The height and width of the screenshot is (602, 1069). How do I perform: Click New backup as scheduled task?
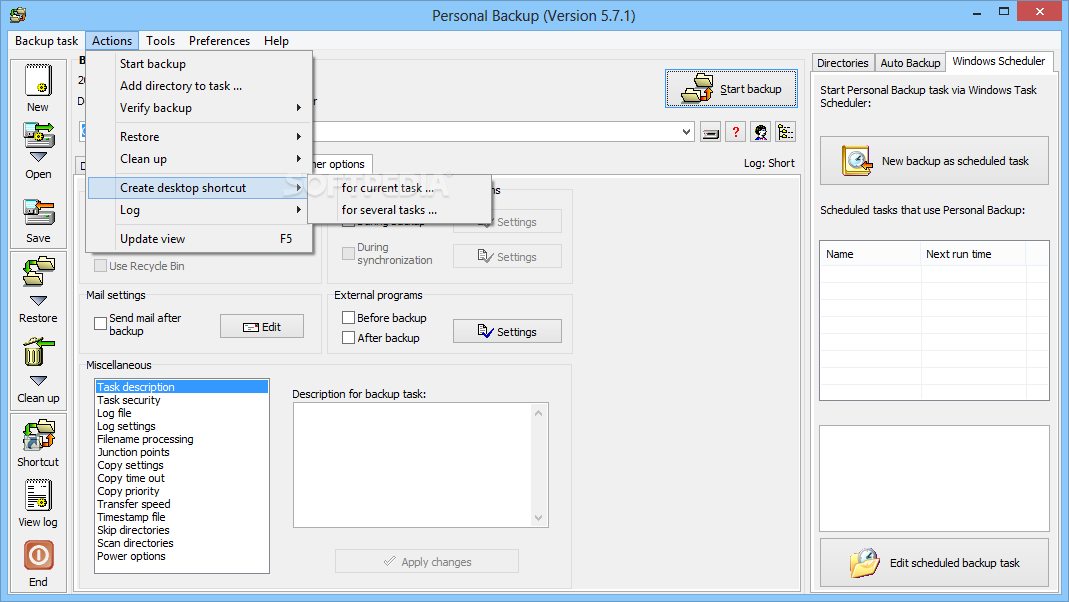934,161
